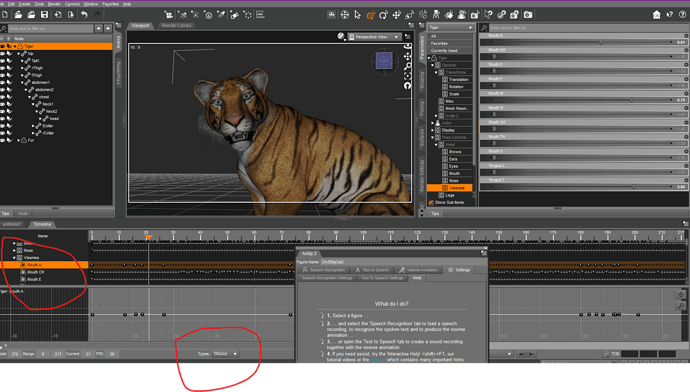Collapse the hip node in Scene tree

[18, 54]
